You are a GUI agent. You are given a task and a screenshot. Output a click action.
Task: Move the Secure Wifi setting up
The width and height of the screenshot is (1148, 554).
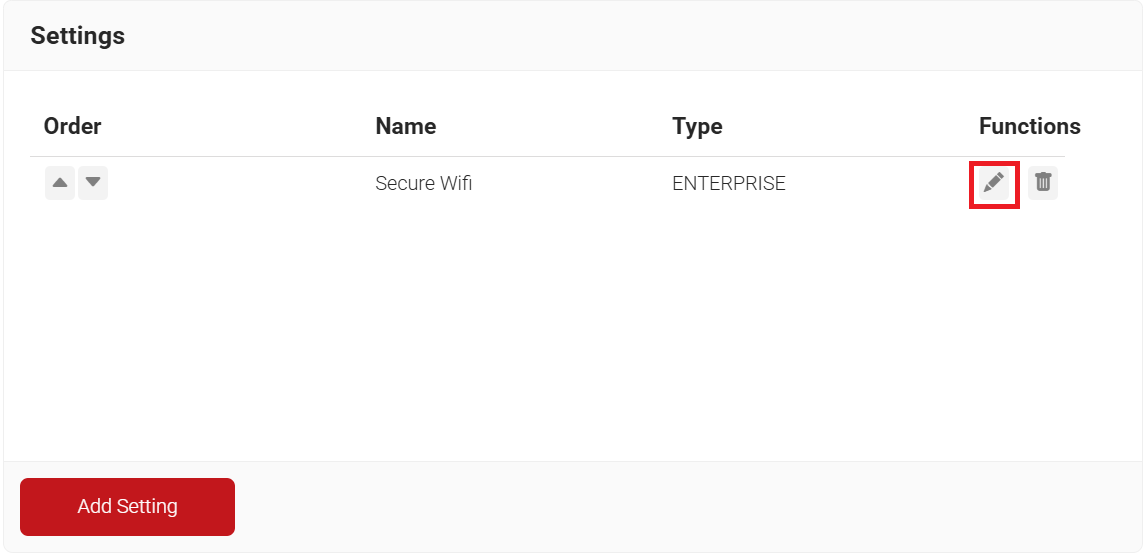(60, 183)
